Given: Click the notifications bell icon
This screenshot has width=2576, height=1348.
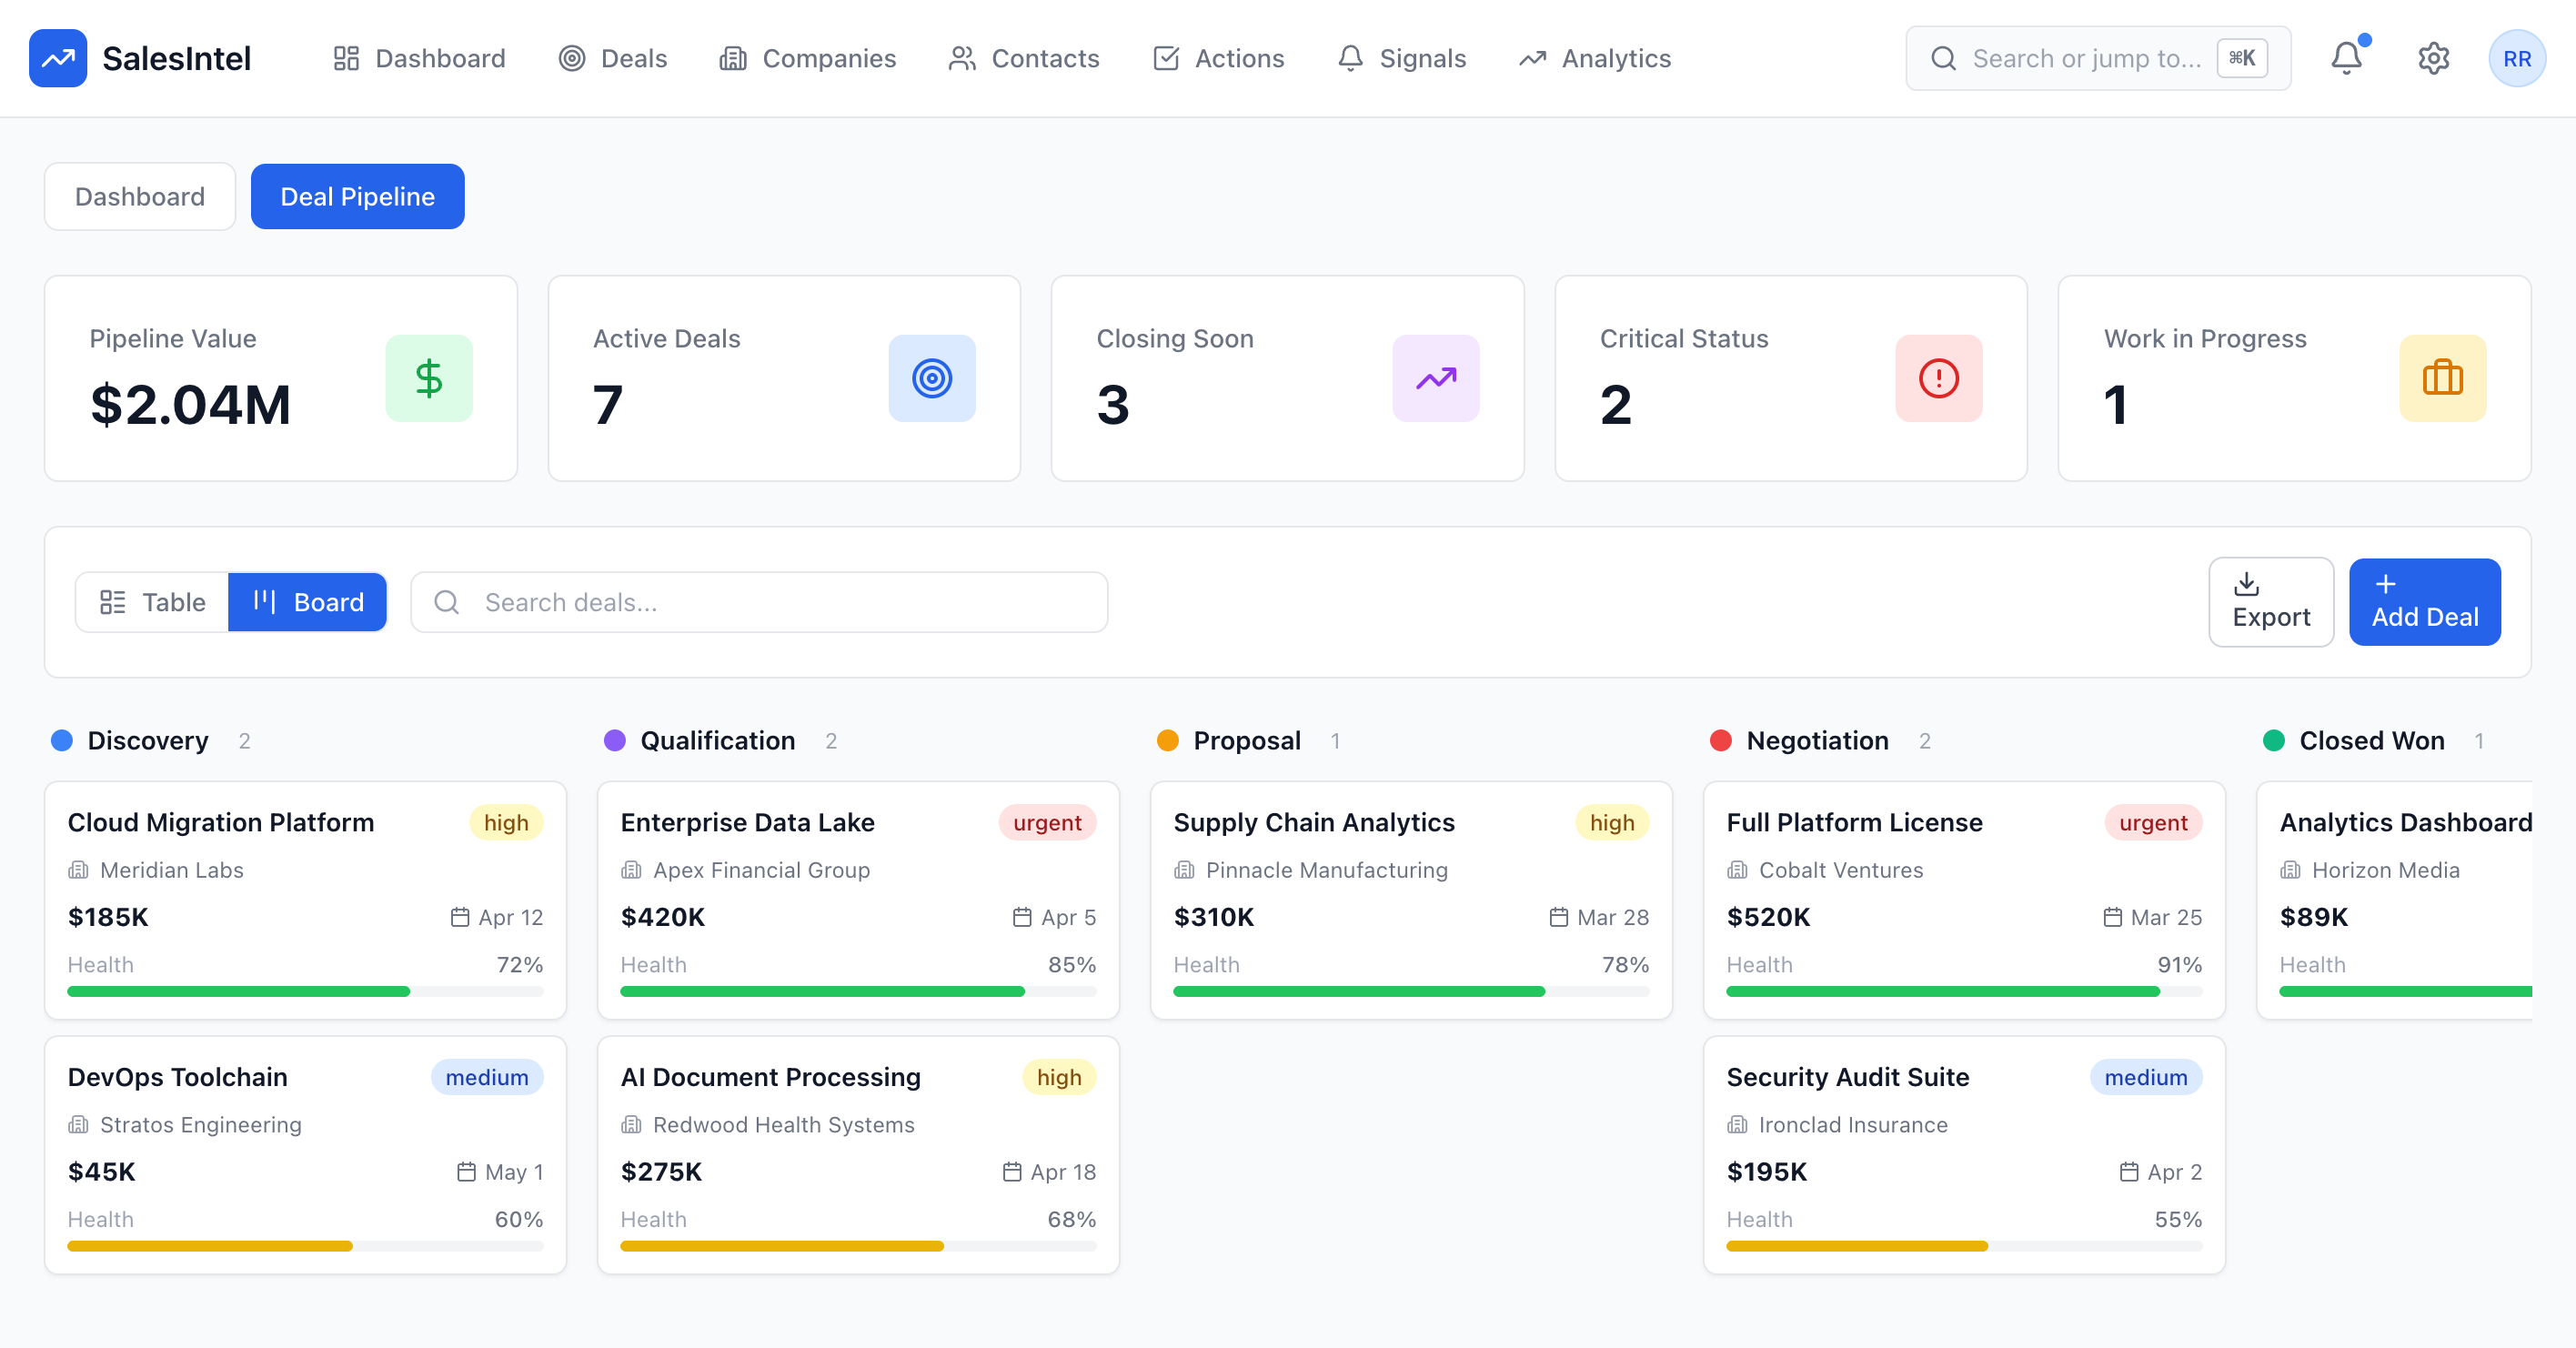Looking at the screenshot, I should tap(2346, 58).
